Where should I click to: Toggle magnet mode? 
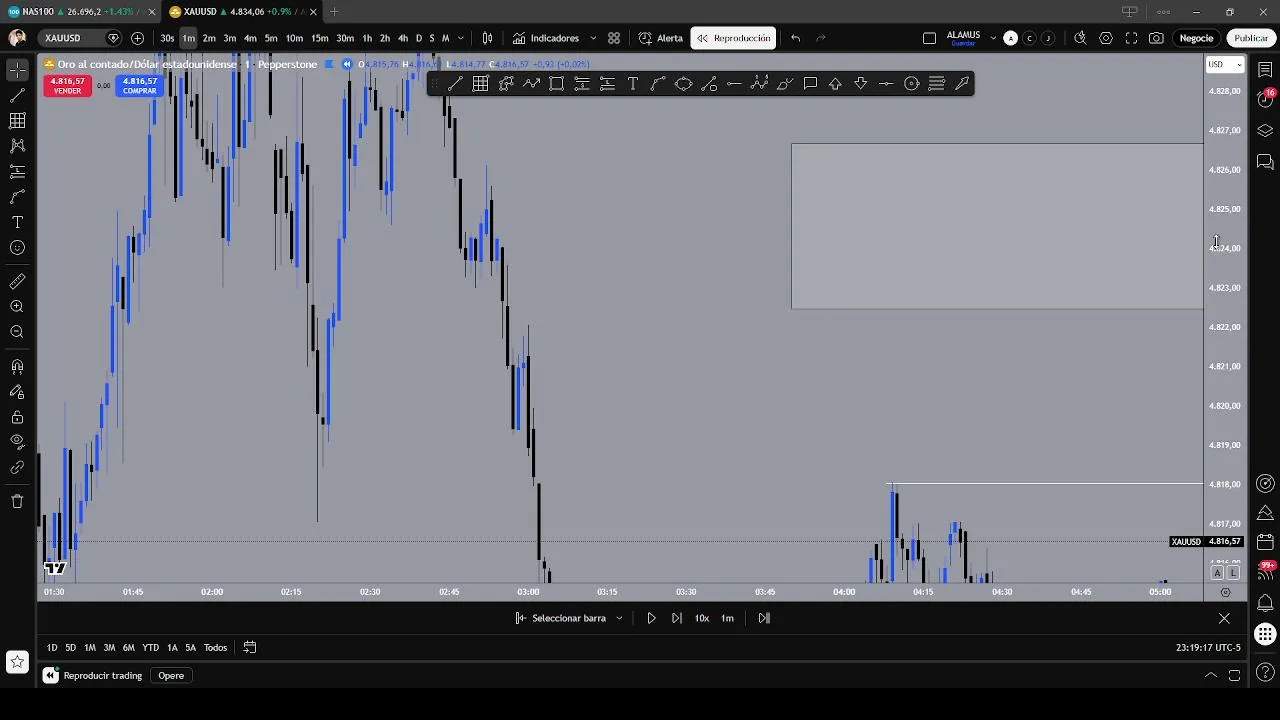[x=17, y=367]
